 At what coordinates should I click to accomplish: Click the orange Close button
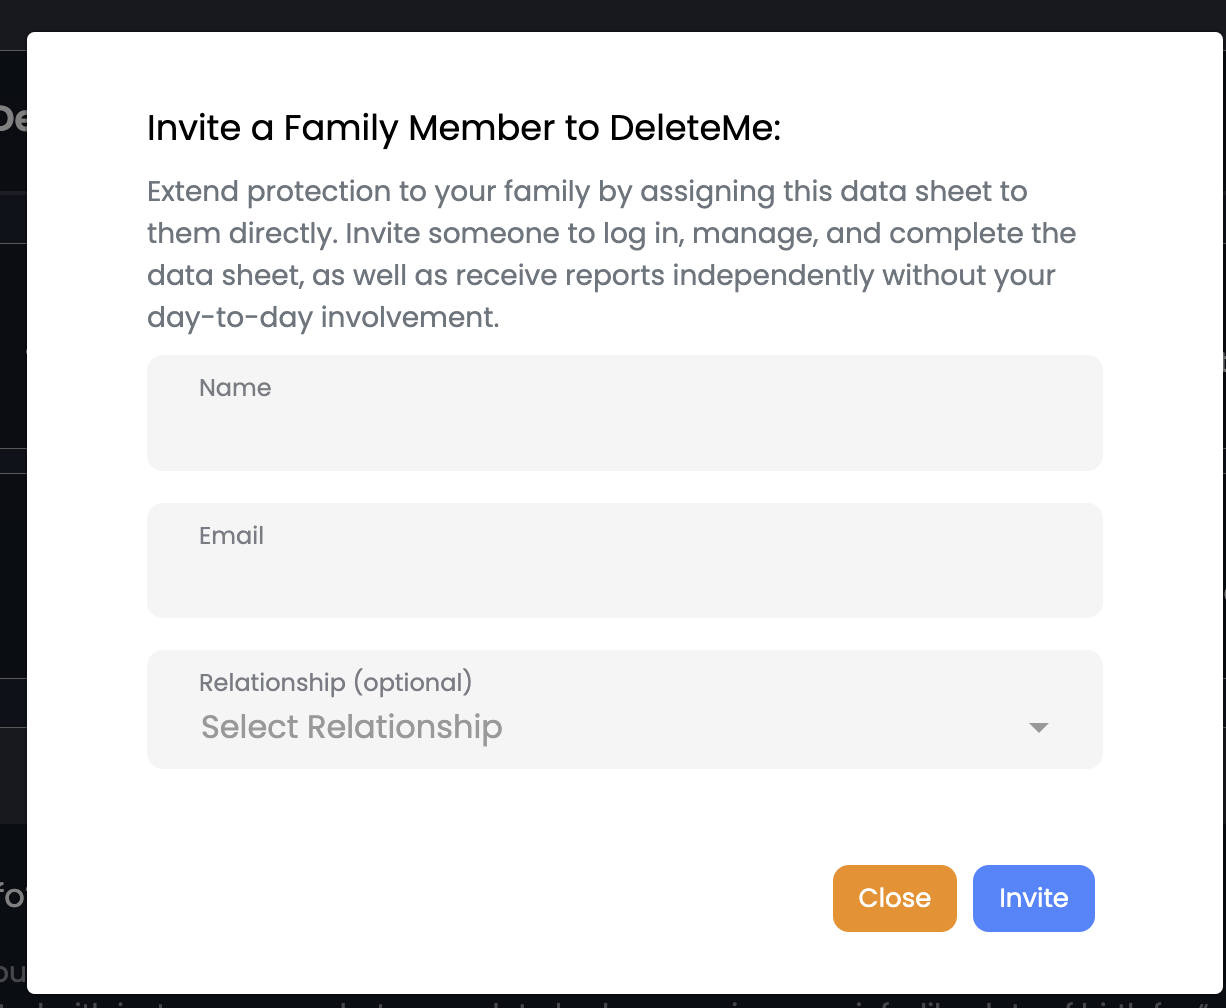894,898
